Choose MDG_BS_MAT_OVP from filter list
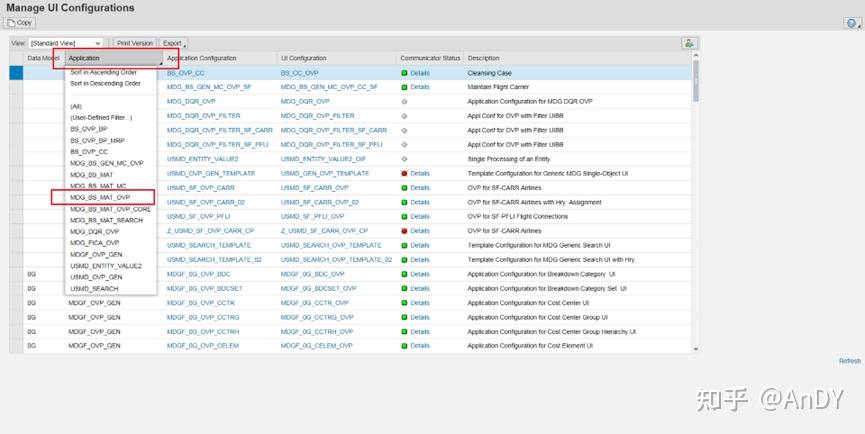This screenshot has height=434, width=865. click(x=100, y=197)
